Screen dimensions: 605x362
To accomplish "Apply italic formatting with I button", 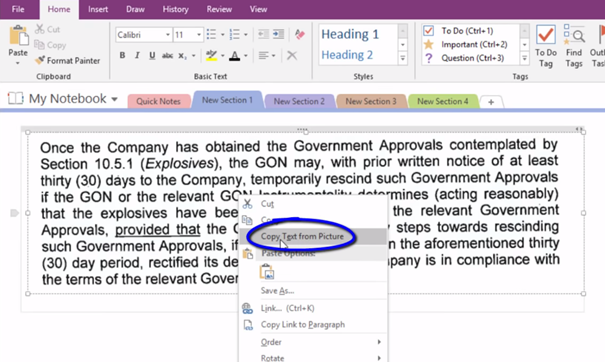I will click(x=137, y=56).
